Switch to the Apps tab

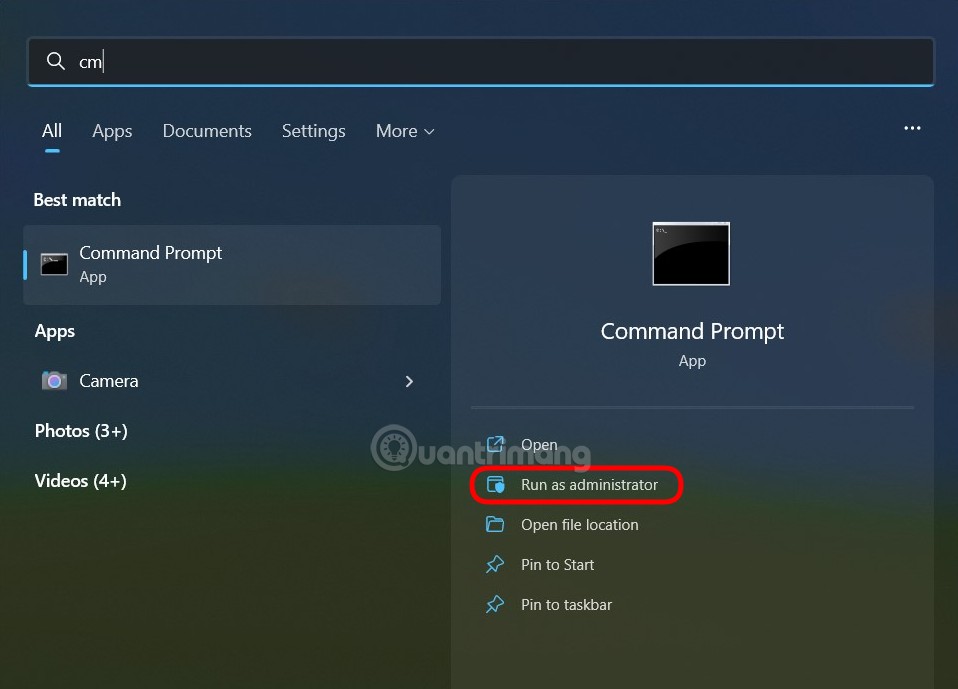(112, 131)
